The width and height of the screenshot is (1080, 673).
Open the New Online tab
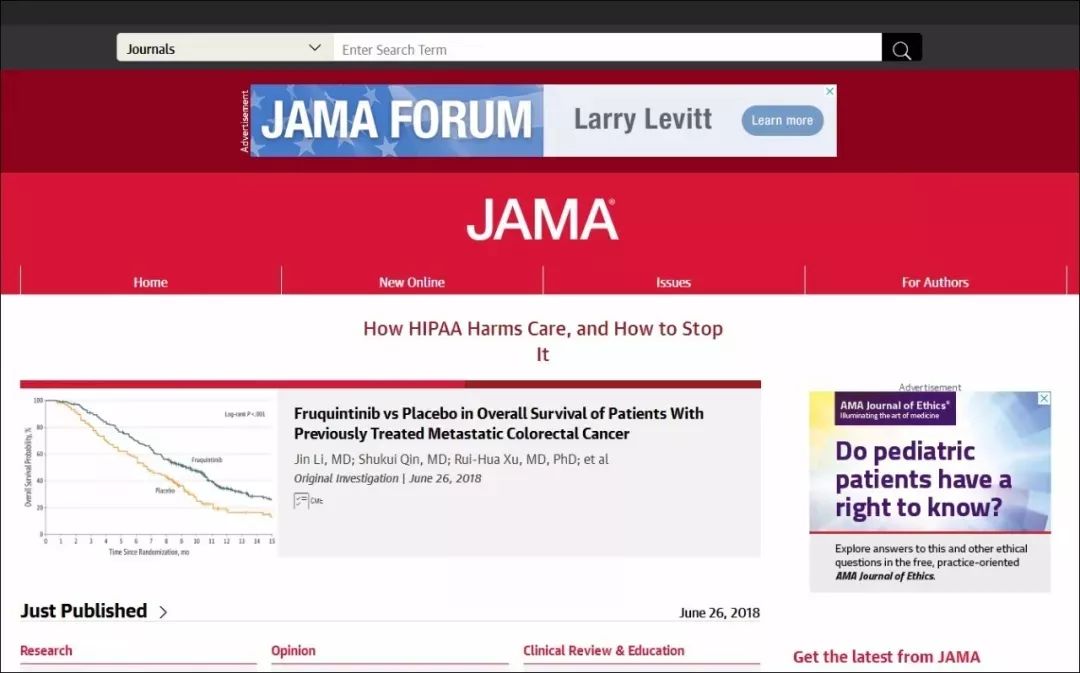412,282
